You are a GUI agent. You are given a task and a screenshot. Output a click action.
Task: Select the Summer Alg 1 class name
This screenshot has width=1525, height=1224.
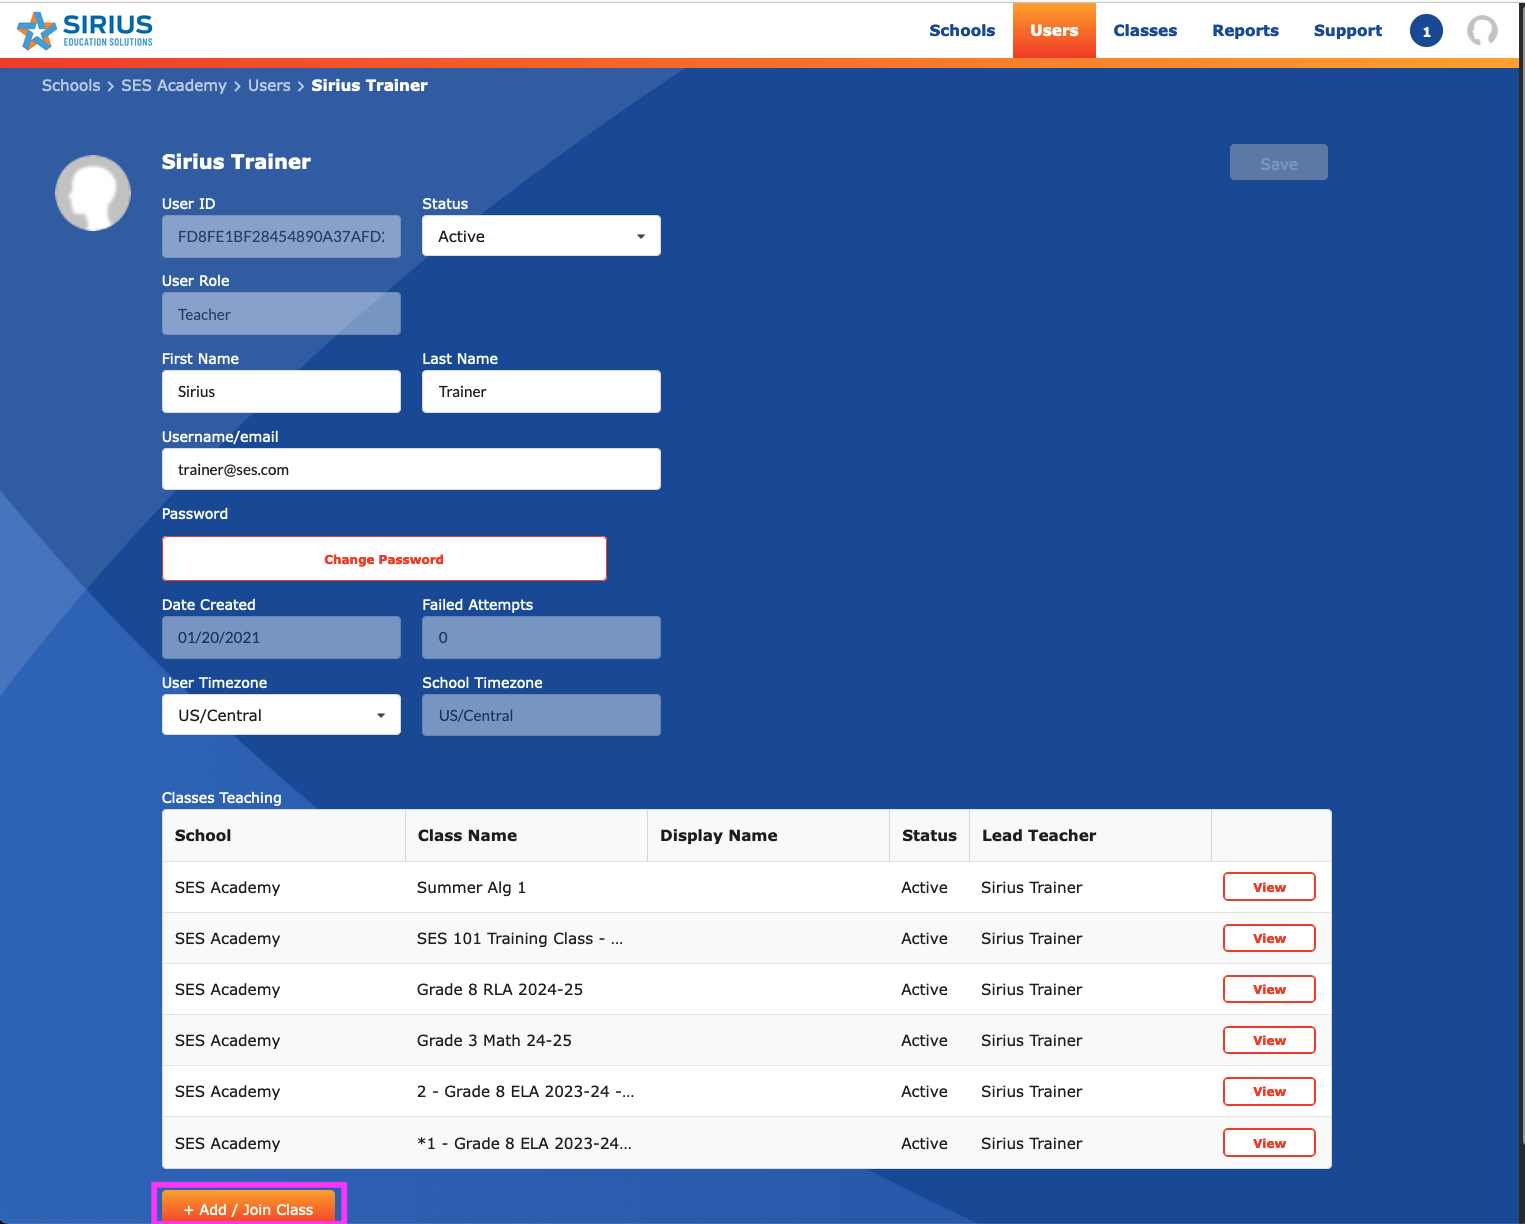[471, 887]
